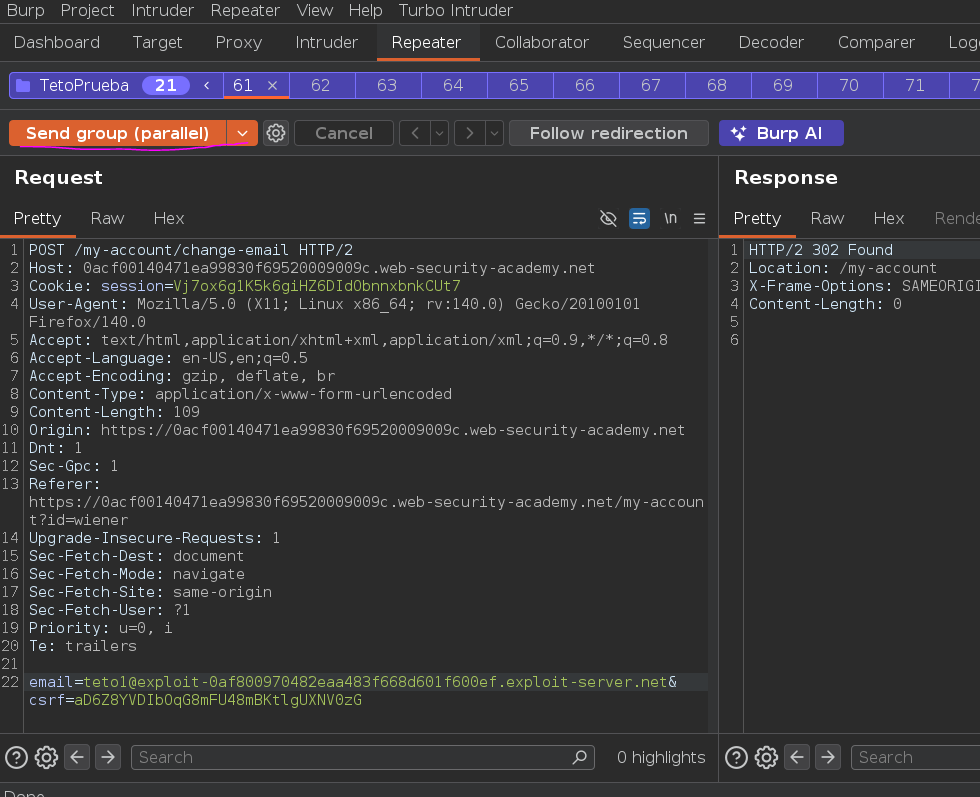Close Repeater tab 61
980x797 pixels.
[x=272, y=86]
